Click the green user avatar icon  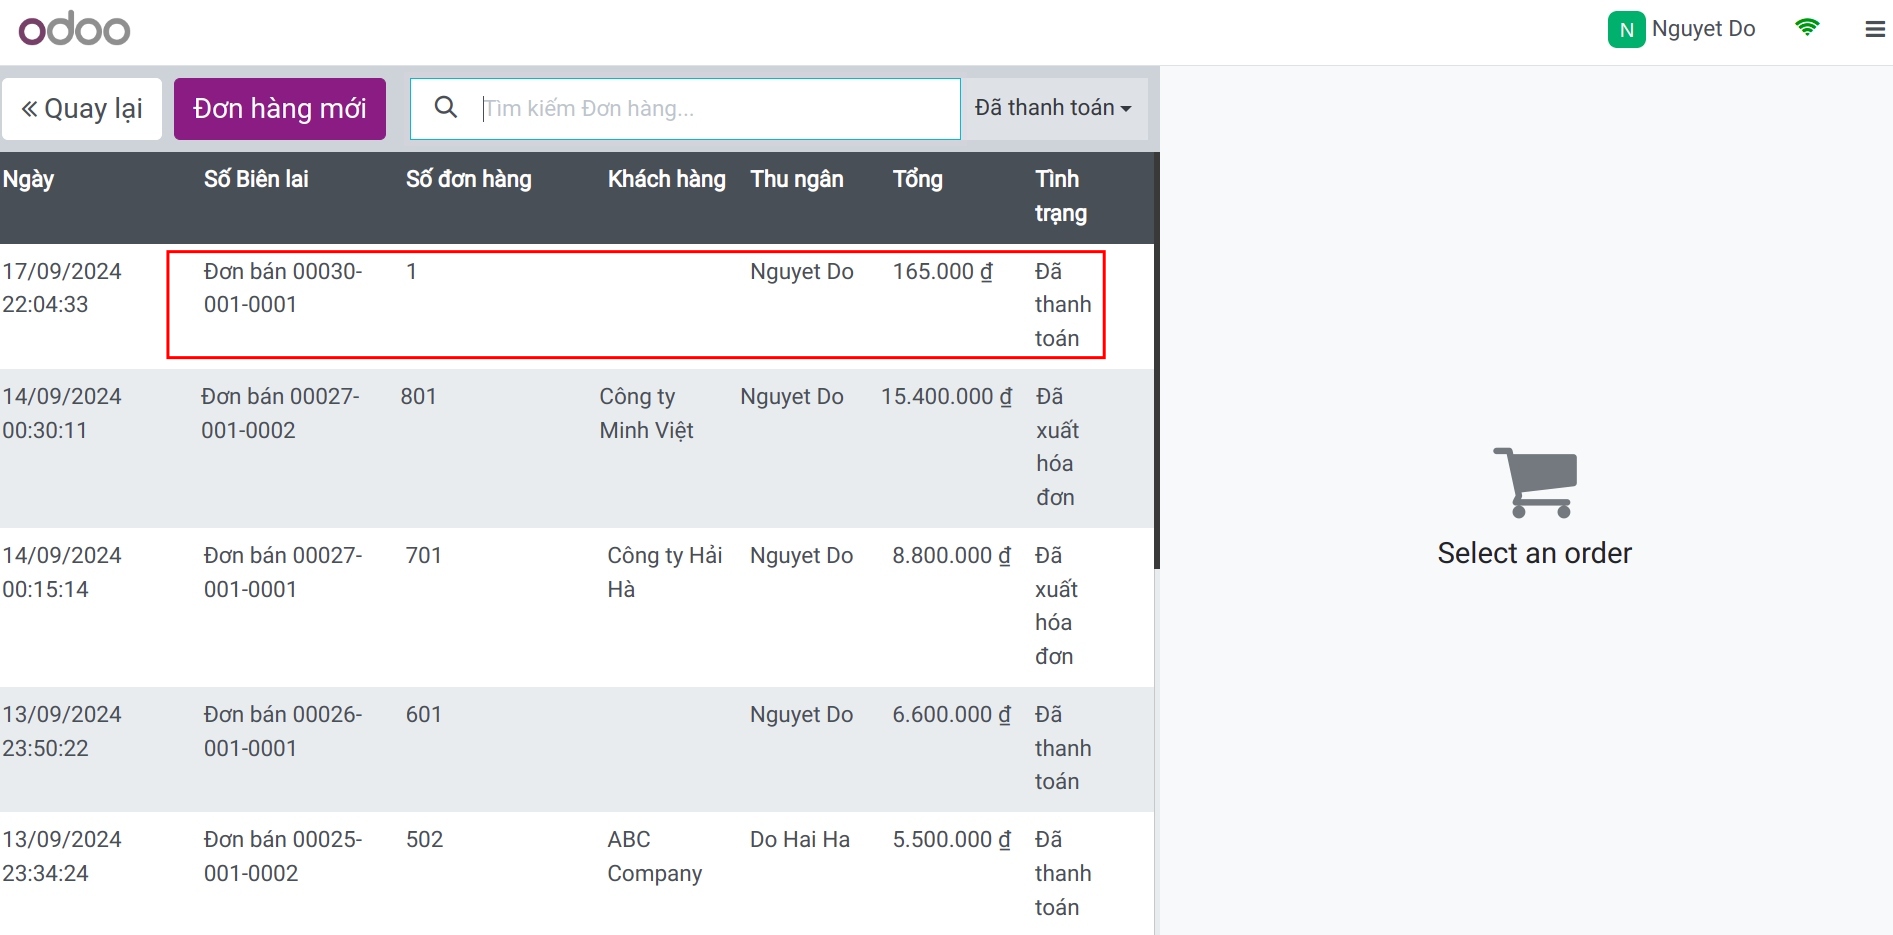(1625, 30)
